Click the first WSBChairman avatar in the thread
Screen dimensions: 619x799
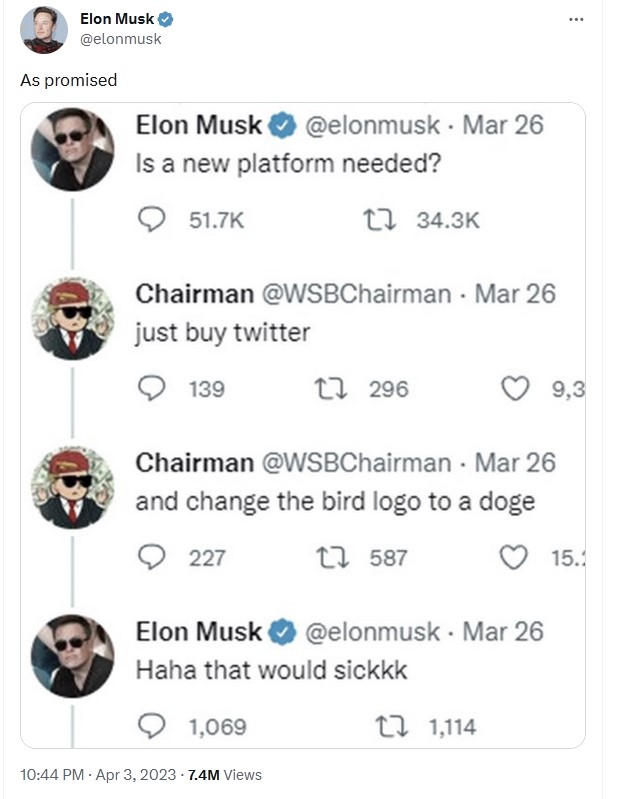(73, 318)
